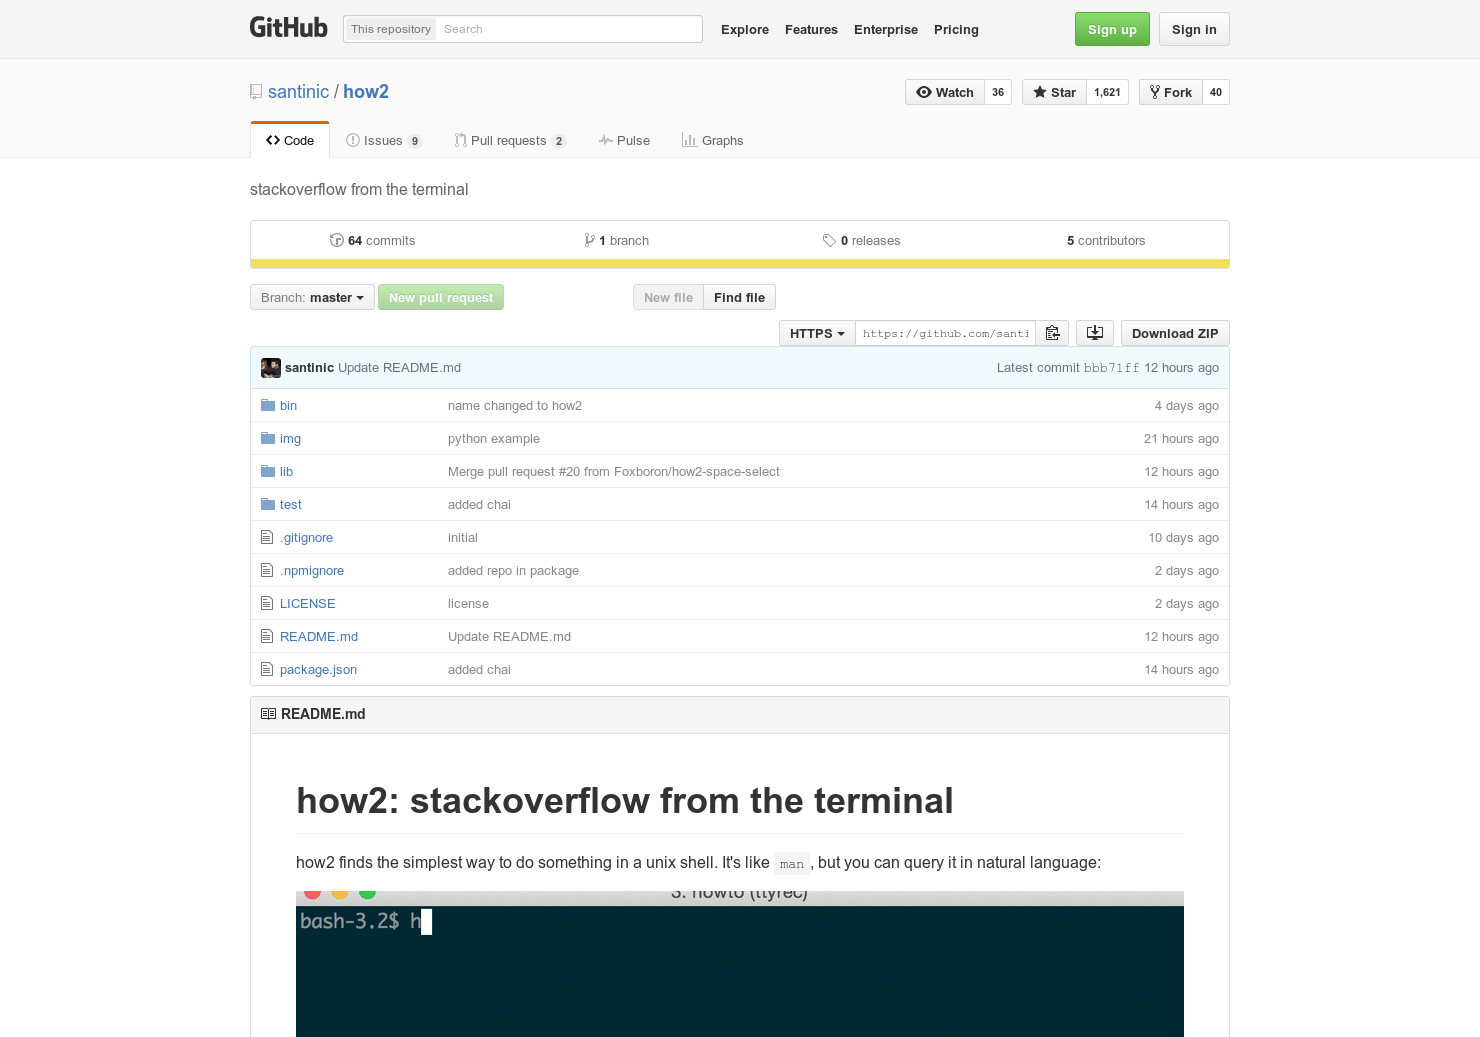Open Enterprise in the top navigation
The width and height of the screenshot is (1480, 1037).
[886, 29]
